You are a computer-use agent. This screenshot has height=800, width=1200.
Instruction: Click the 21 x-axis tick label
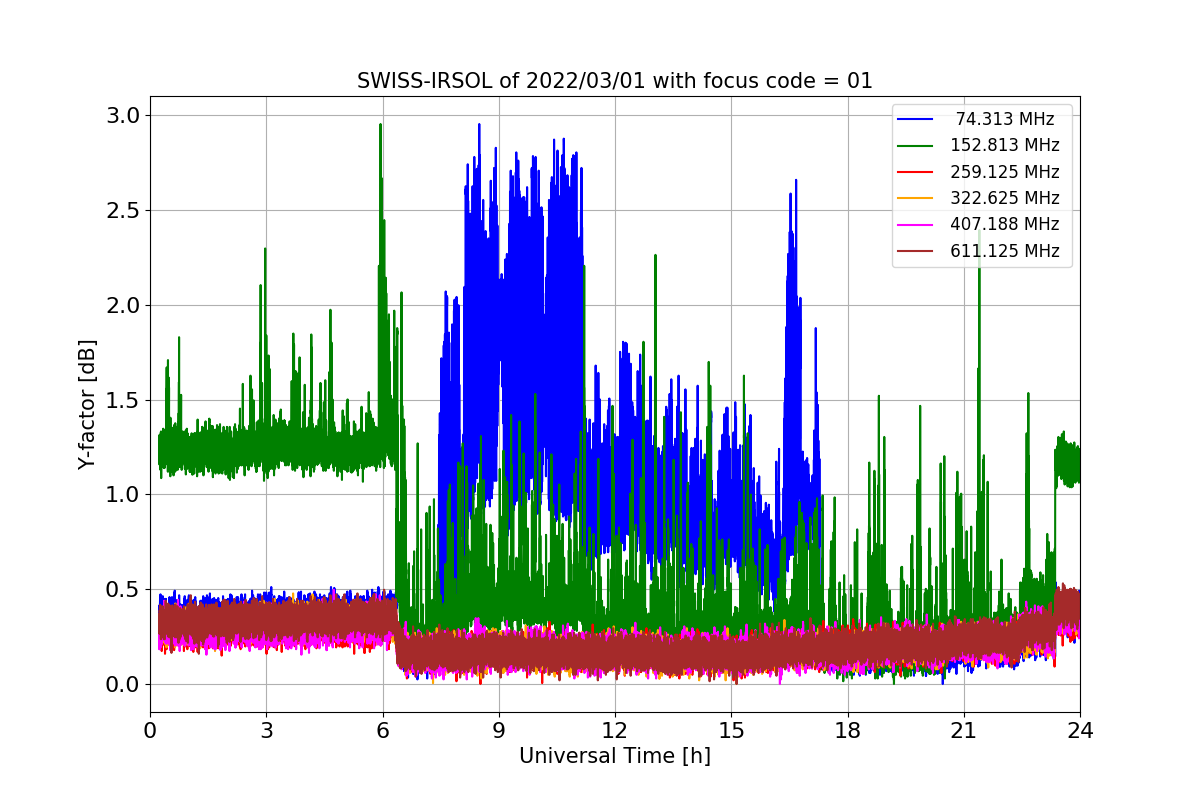point(964,731)
